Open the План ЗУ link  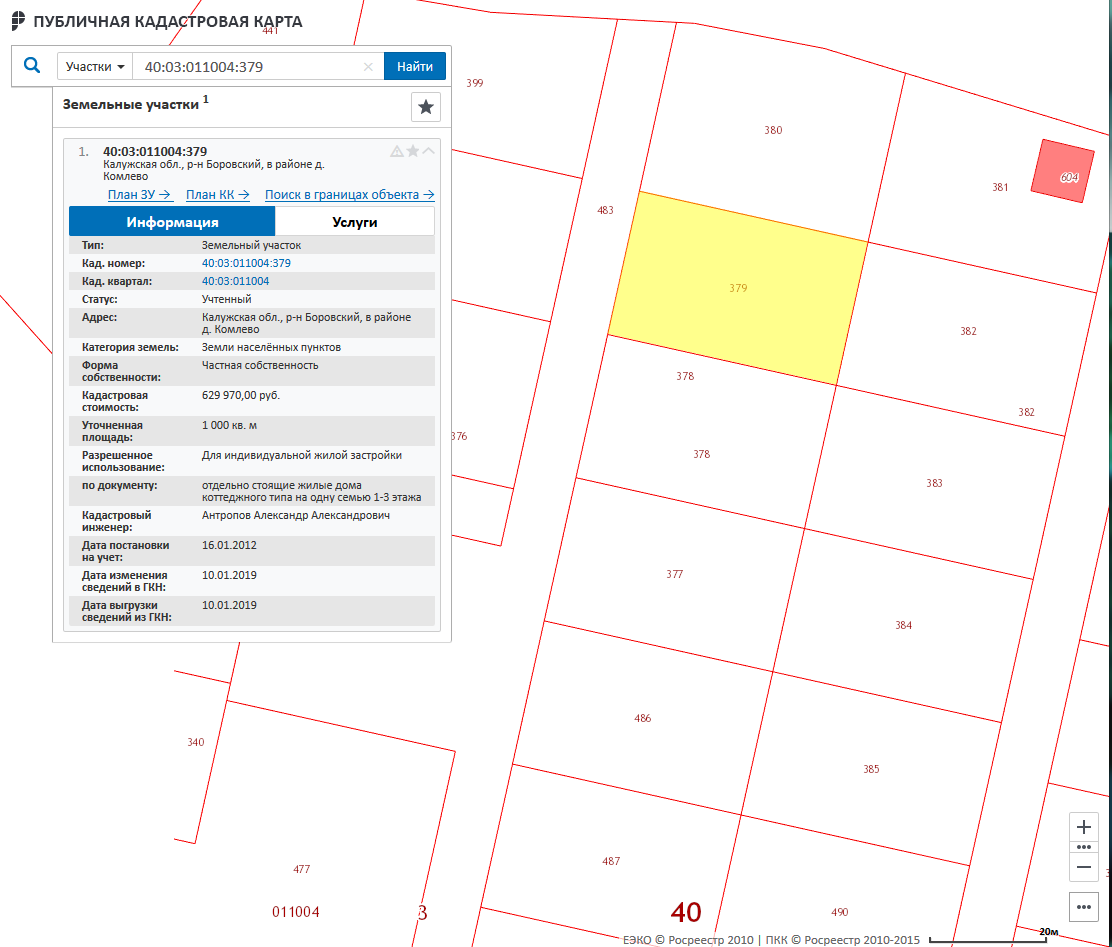(x=140, y=195)
